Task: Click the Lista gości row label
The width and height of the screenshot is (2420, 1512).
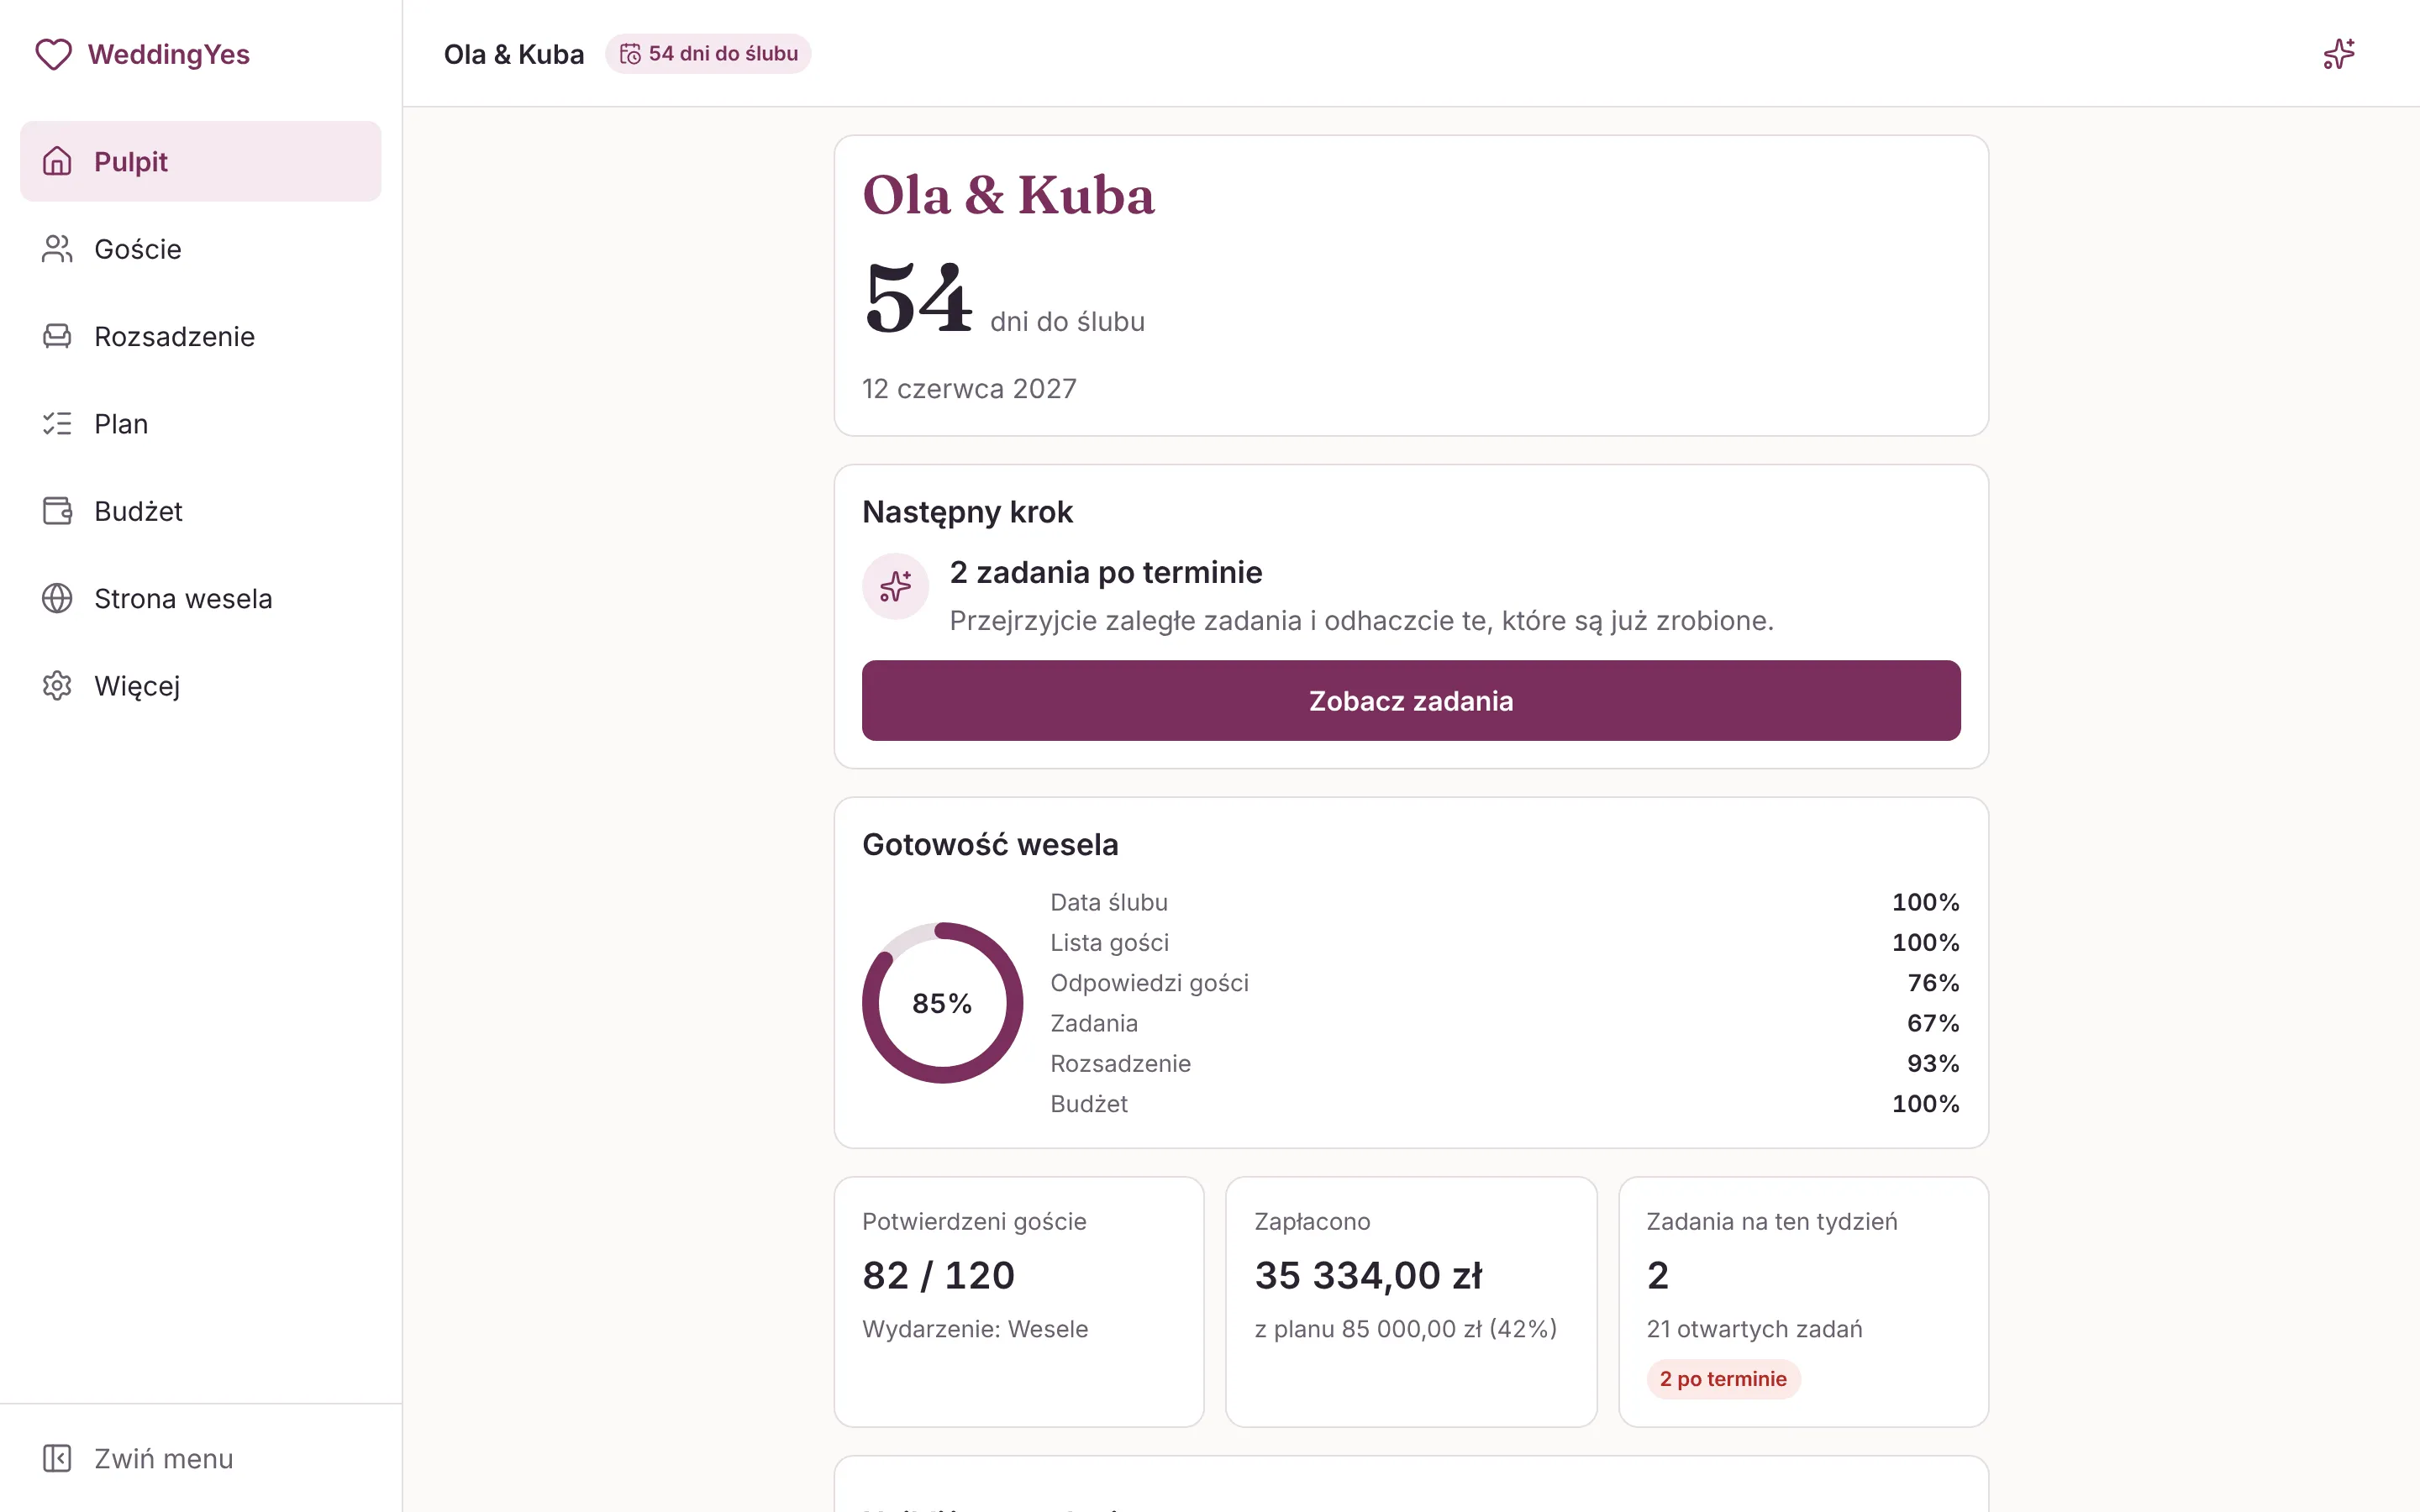Action: [x=1109, y=943]
